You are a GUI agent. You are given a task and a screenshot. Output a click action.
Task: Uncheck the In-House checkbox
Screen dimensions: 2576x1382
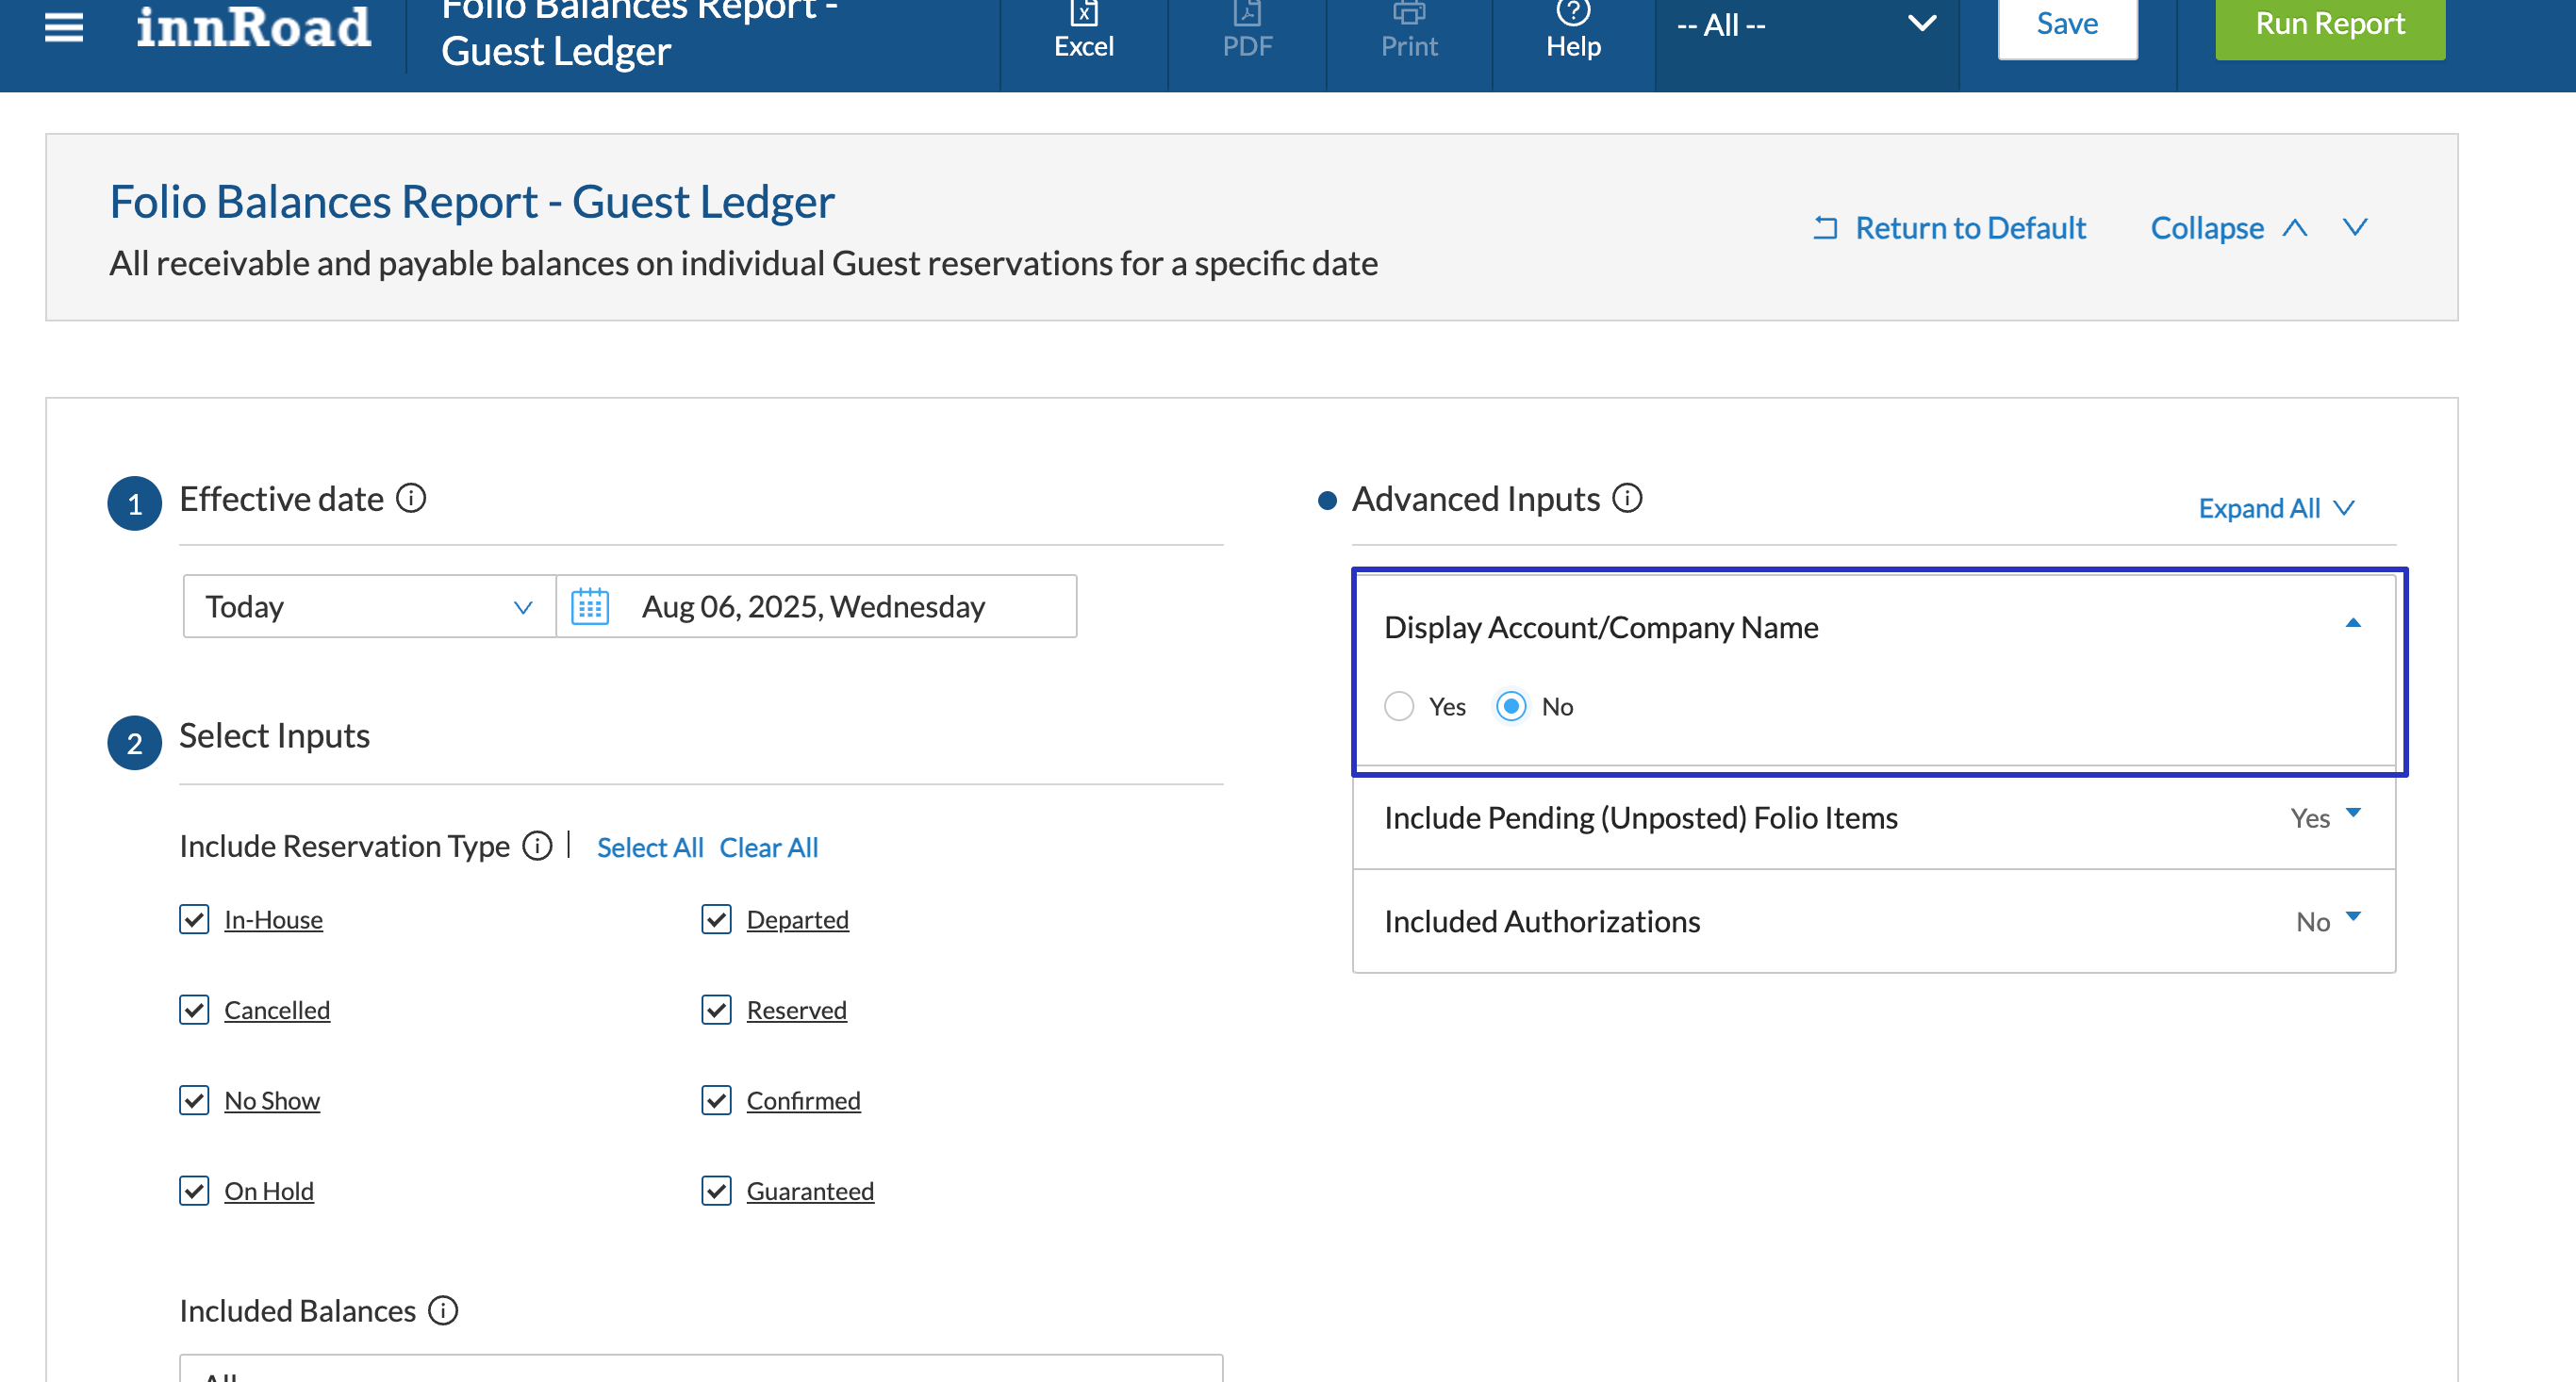[x=194, y=919]
